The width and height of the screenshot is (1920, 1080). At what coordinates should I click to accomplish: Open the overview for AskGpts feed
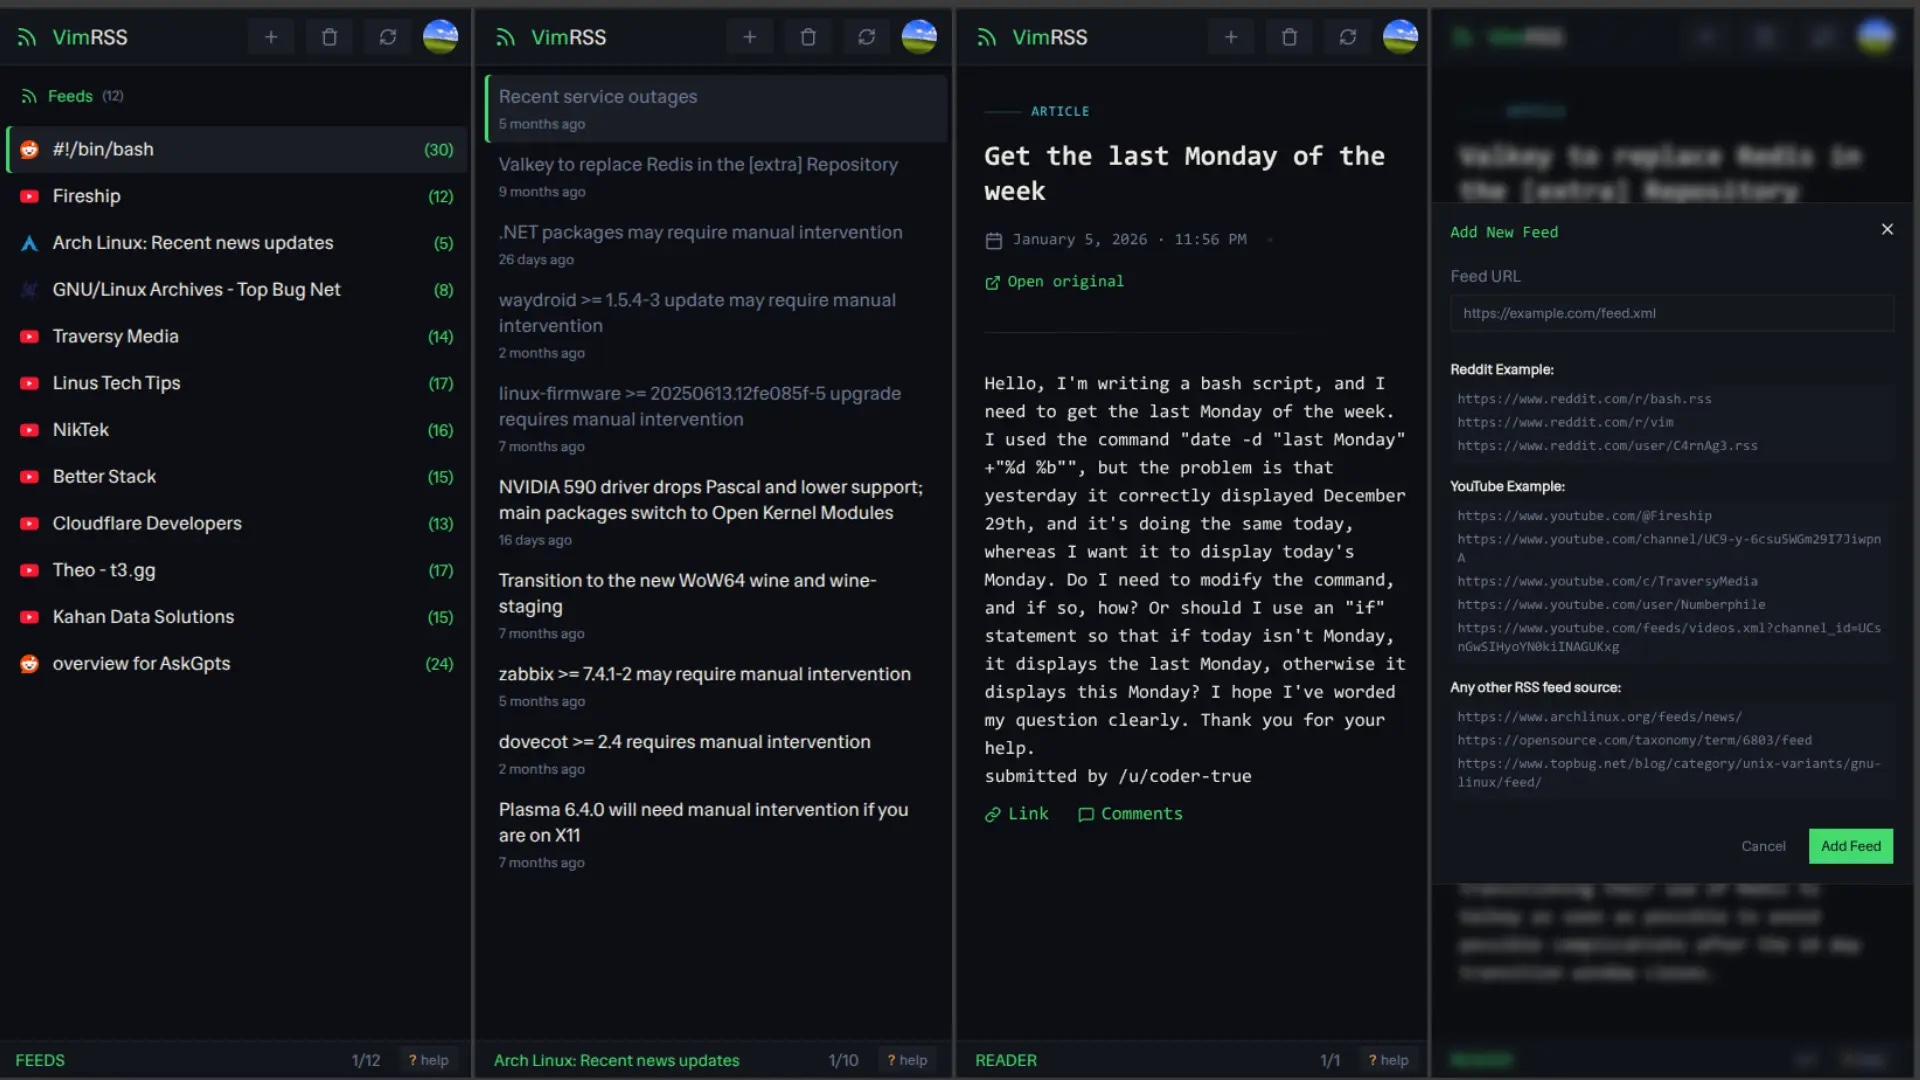click(141, 664)
